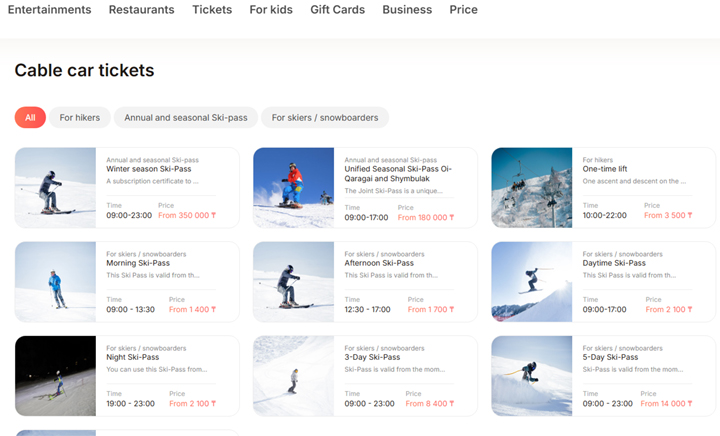
Task: Open the Gift Cards page
Action: (338, 10)
